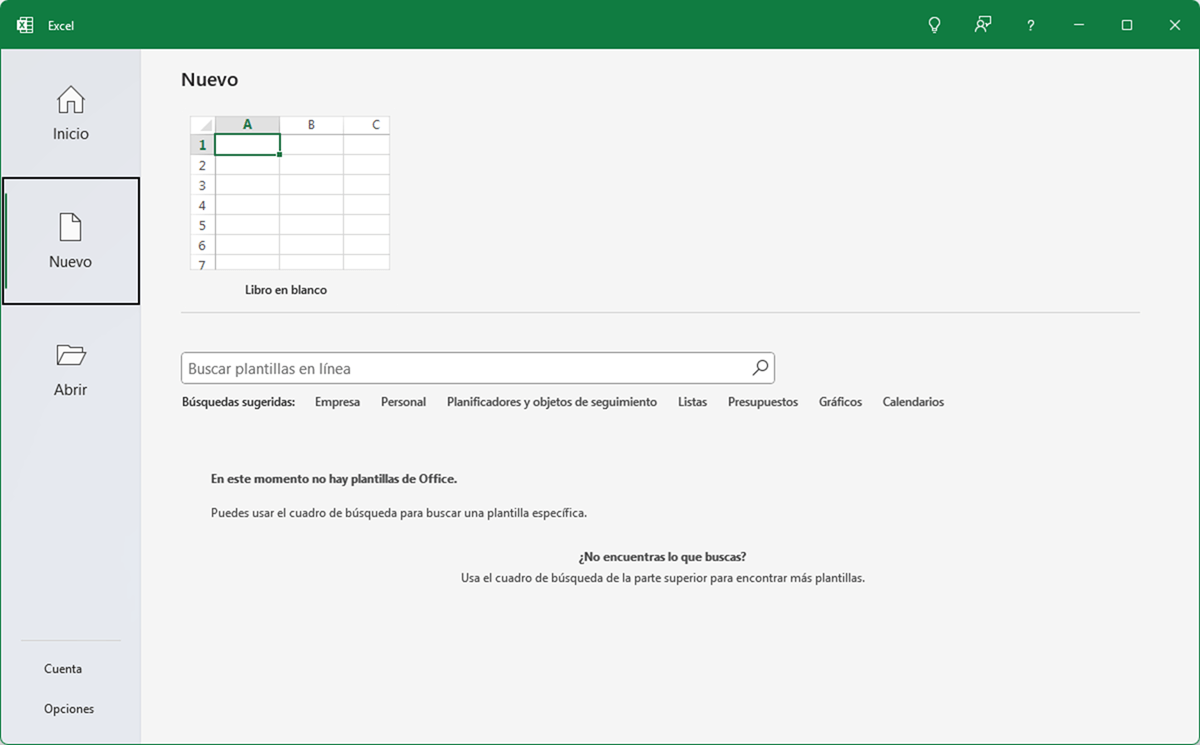Open the feedback person icon
Screen dimensions: 1200x745
(983, 25)
